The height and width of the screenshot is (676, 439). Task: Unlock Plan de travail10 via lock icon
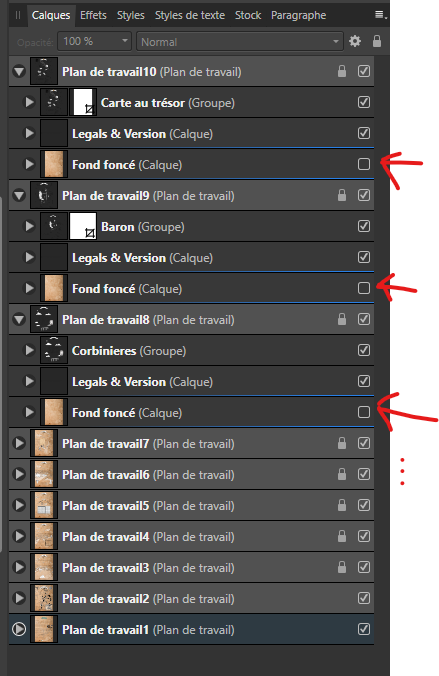click(x=342, y=71)
